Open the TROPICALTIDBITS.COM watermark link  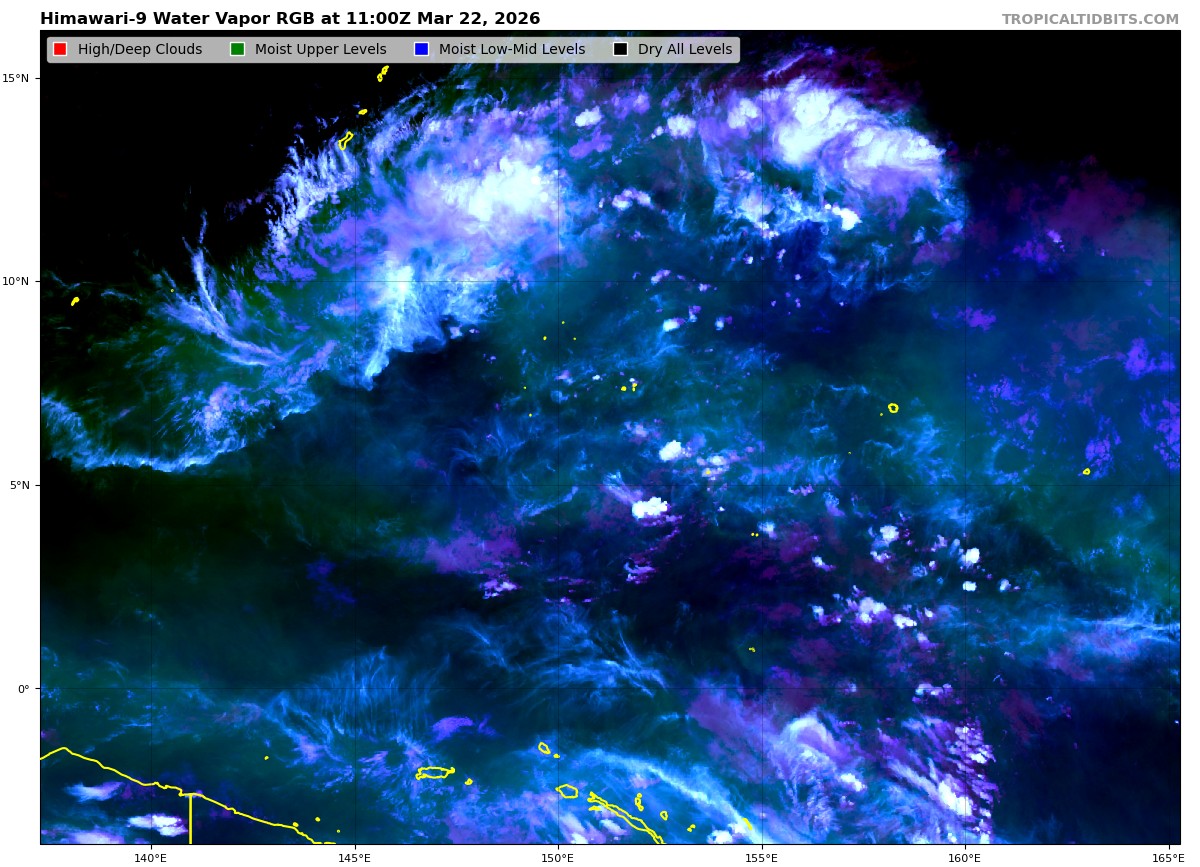point(1090,20)
